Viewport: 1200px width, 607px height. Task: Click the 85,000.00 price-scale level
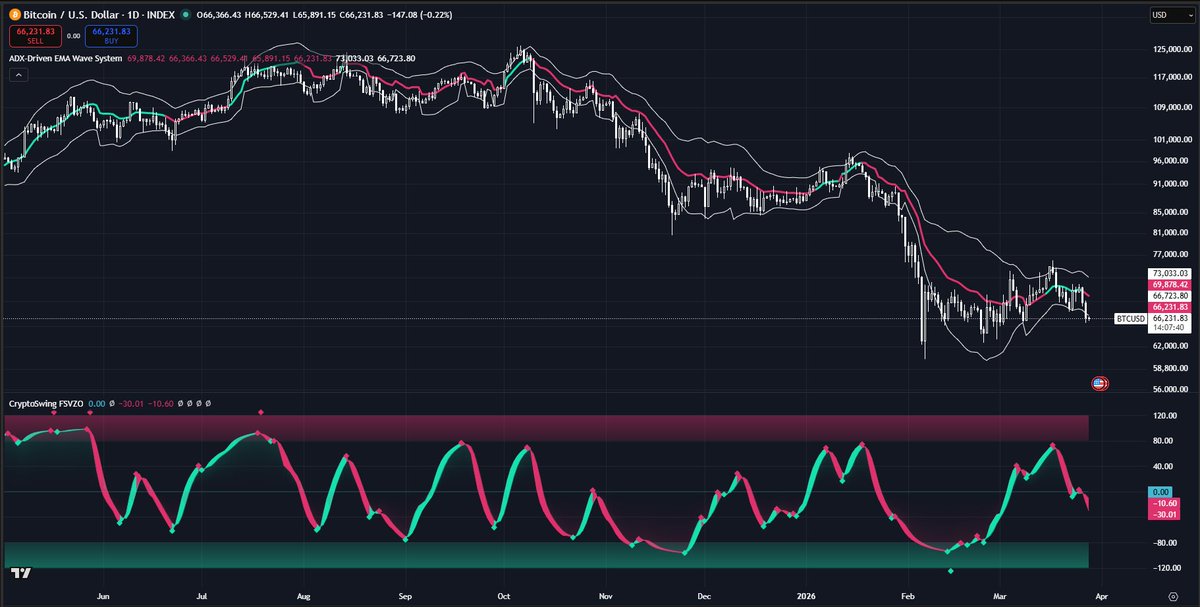point(1170,212)
